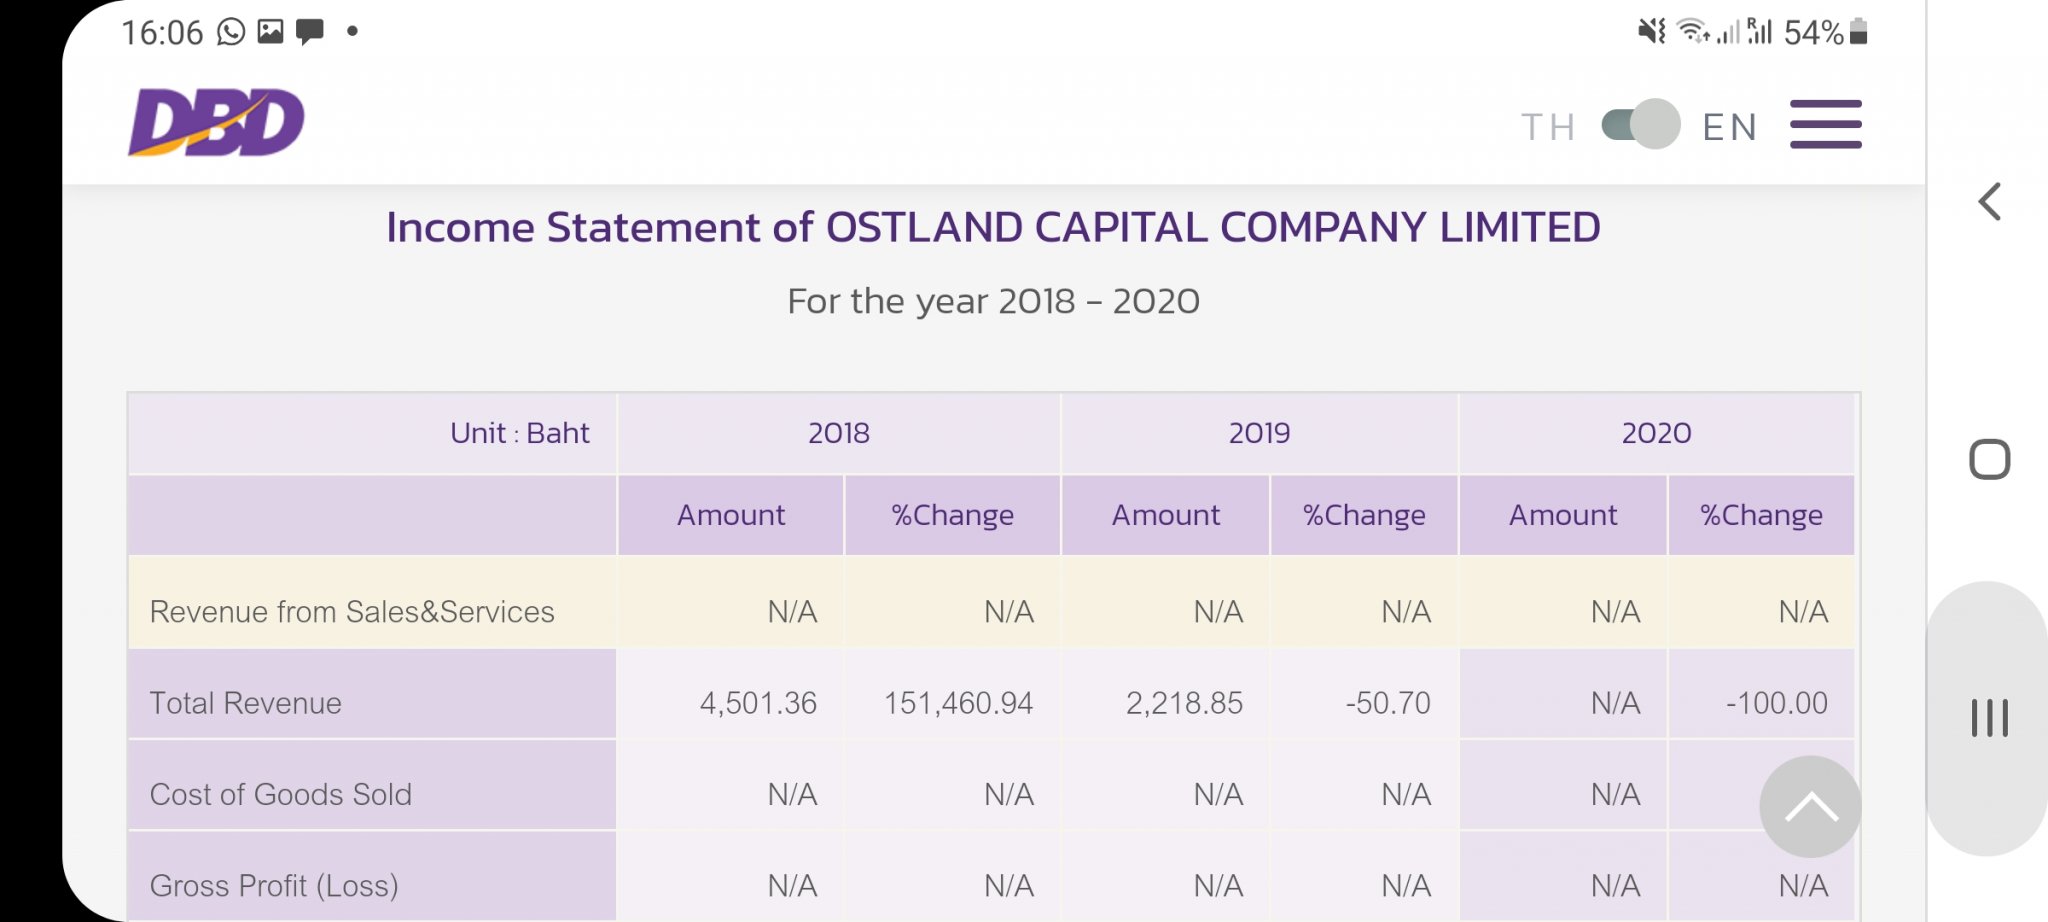Viewport: 2048px width, 922px height.
Task: Tap the WhatsApp notification icon
Action: pyautogui.click(x=231, y=32)
